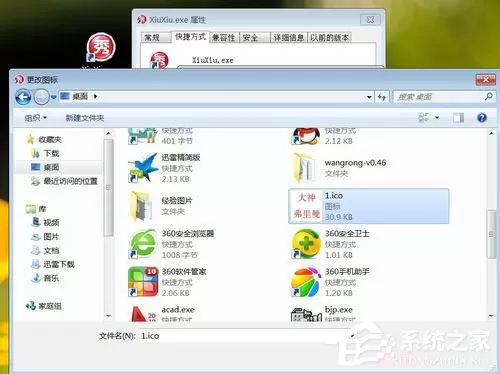The width and height of the screenshot is (500, 374).
Task: Click the 迅雷精简版 bird shortcut icon
Action: 143,168
